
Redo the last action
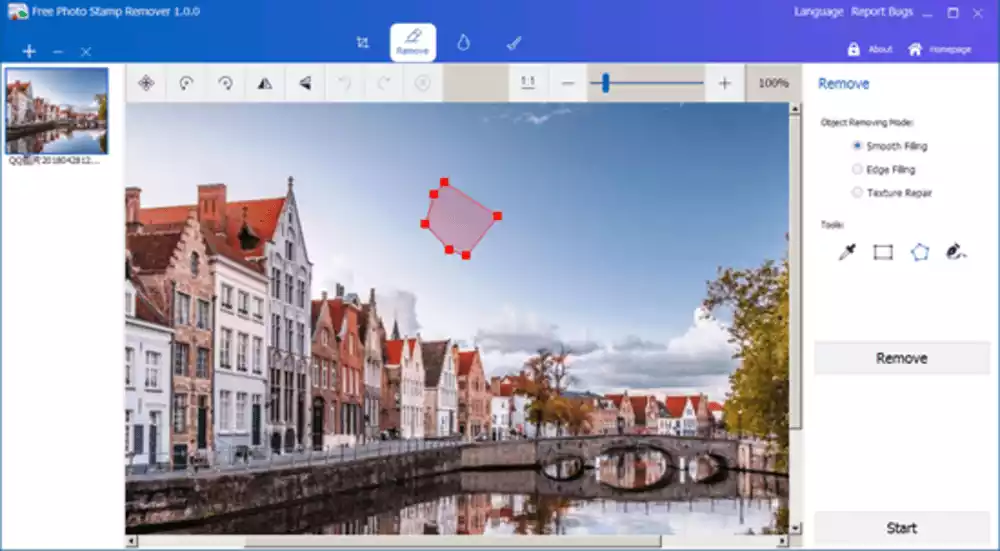coord(384,83)
